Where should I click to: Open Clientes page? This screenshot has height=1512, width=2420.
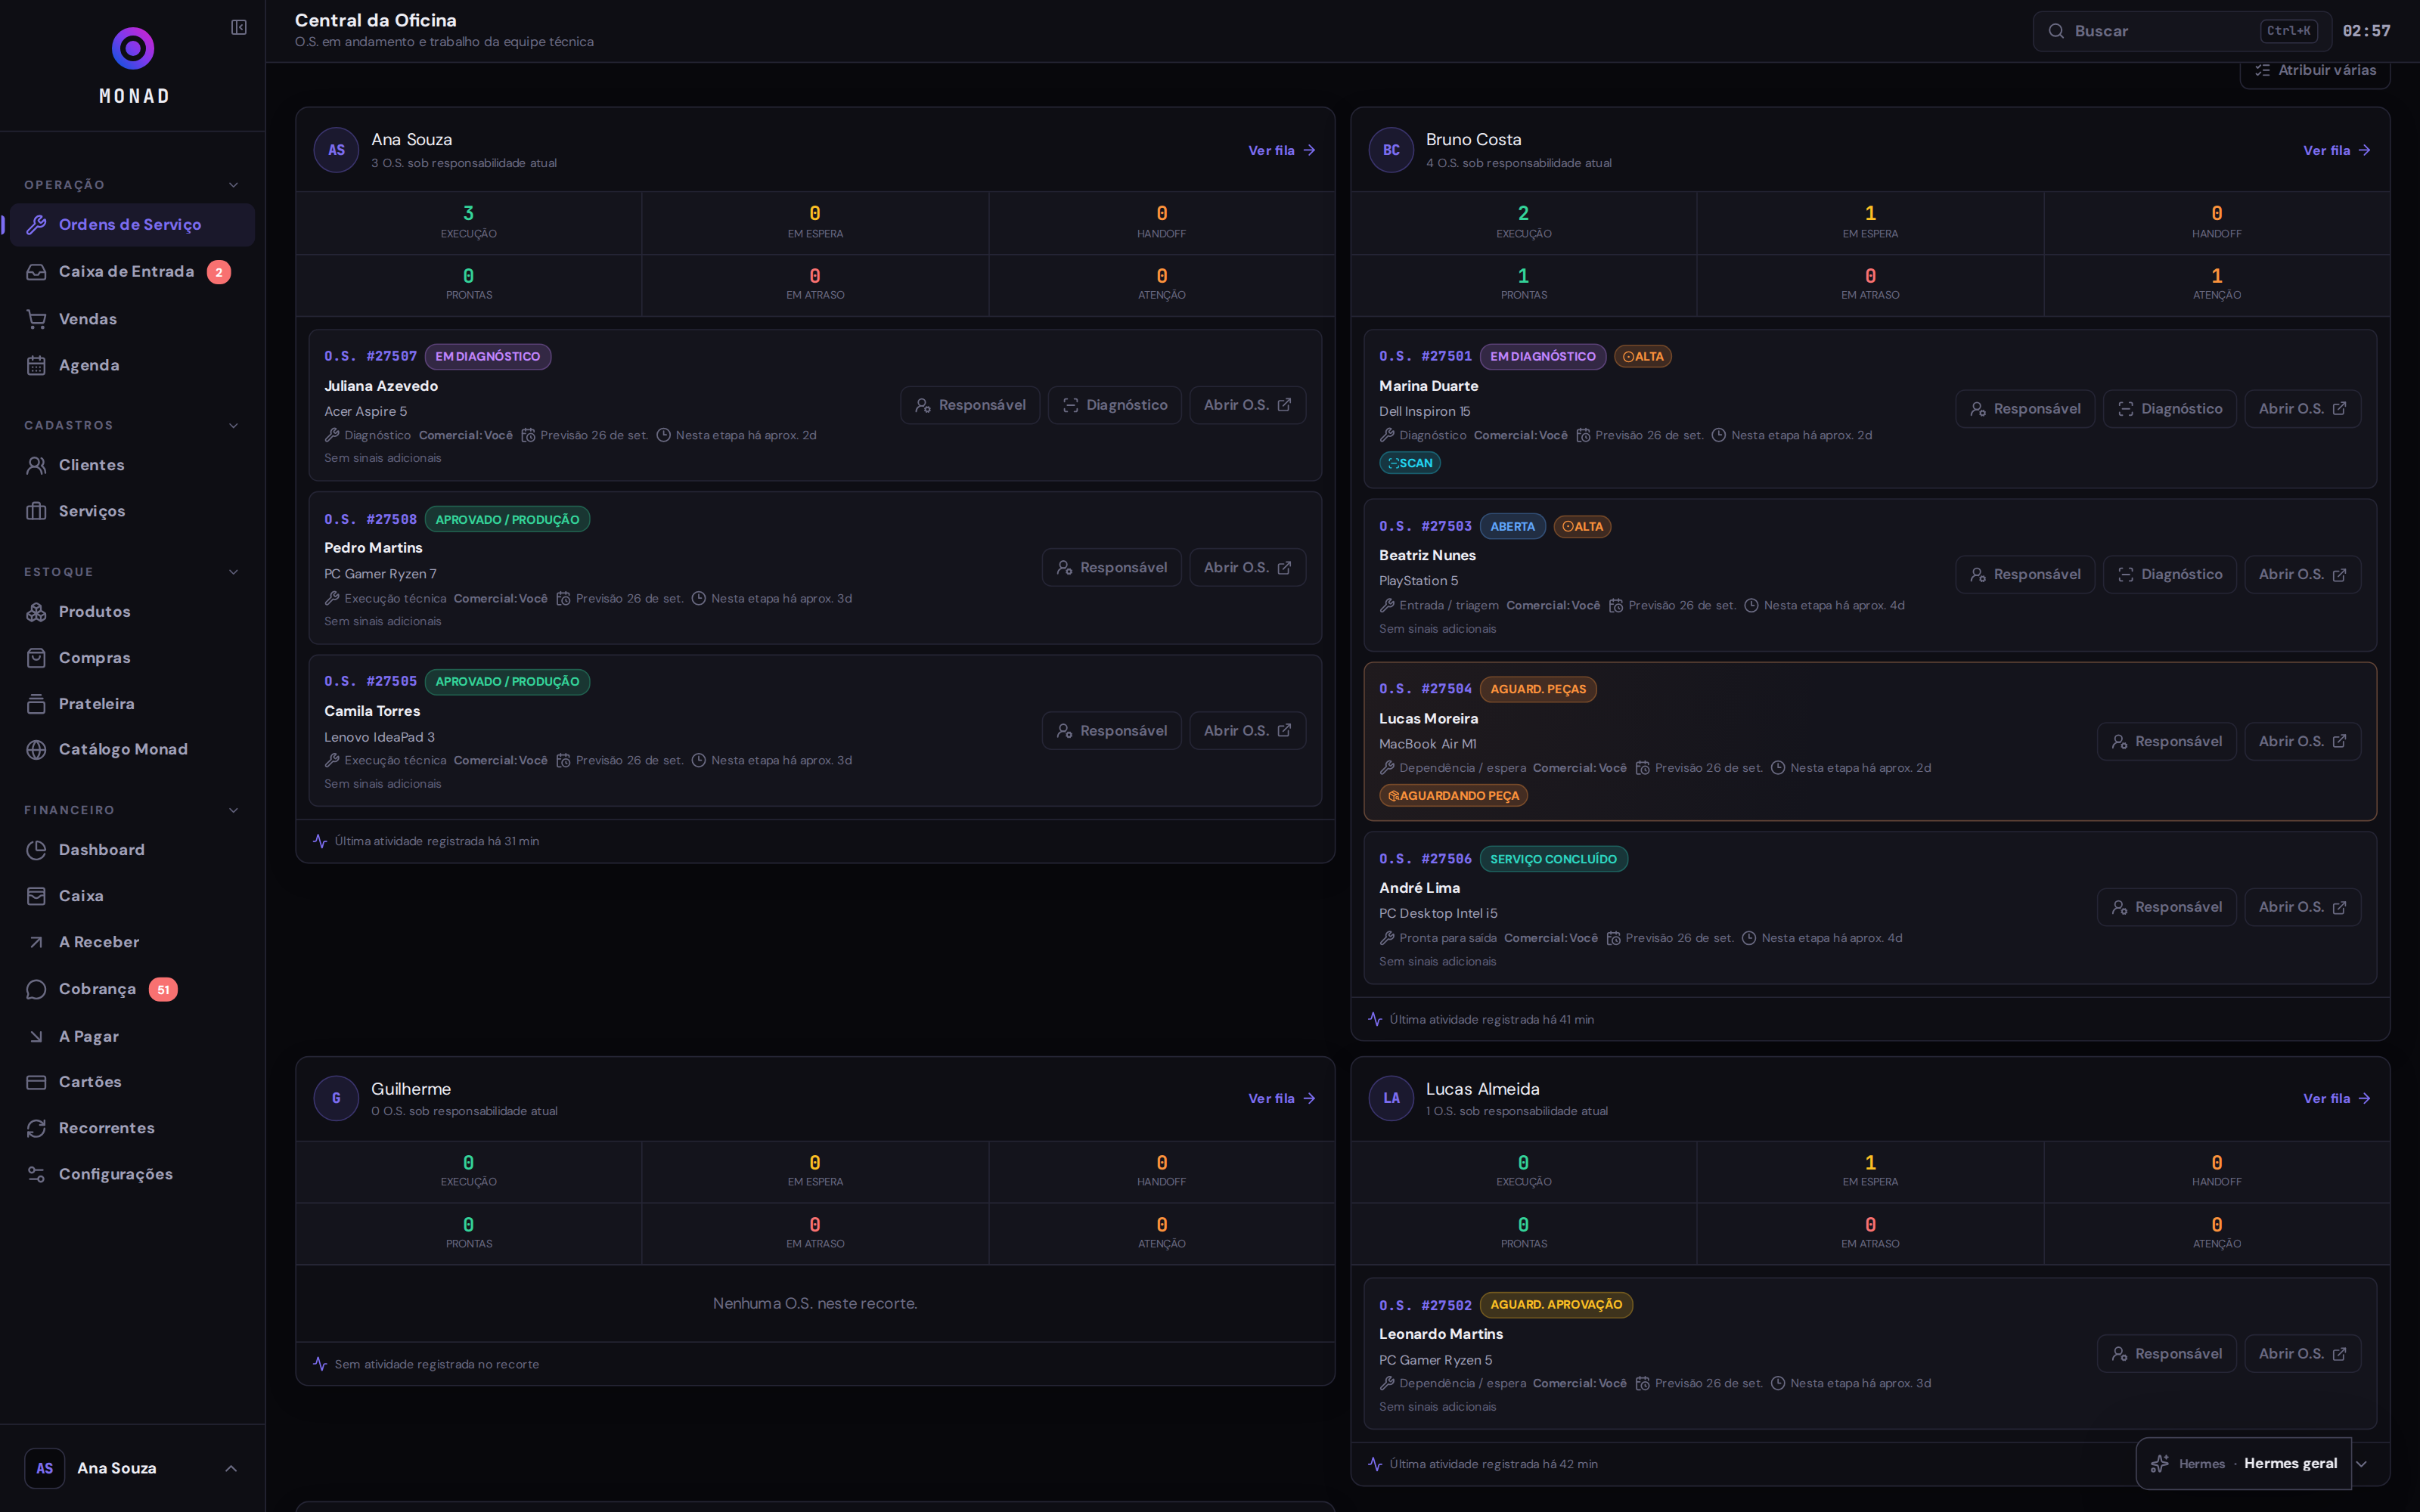click(x=132, y=465)
